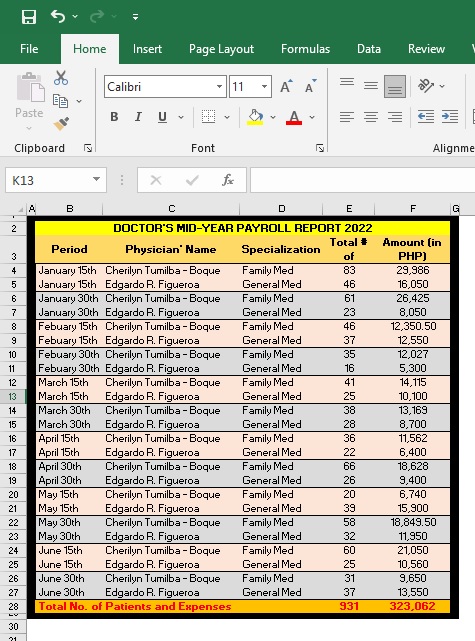Open the Formulas tab
Image resolution: width=475 pixels, height=641 pixels.
coord(305,49)
